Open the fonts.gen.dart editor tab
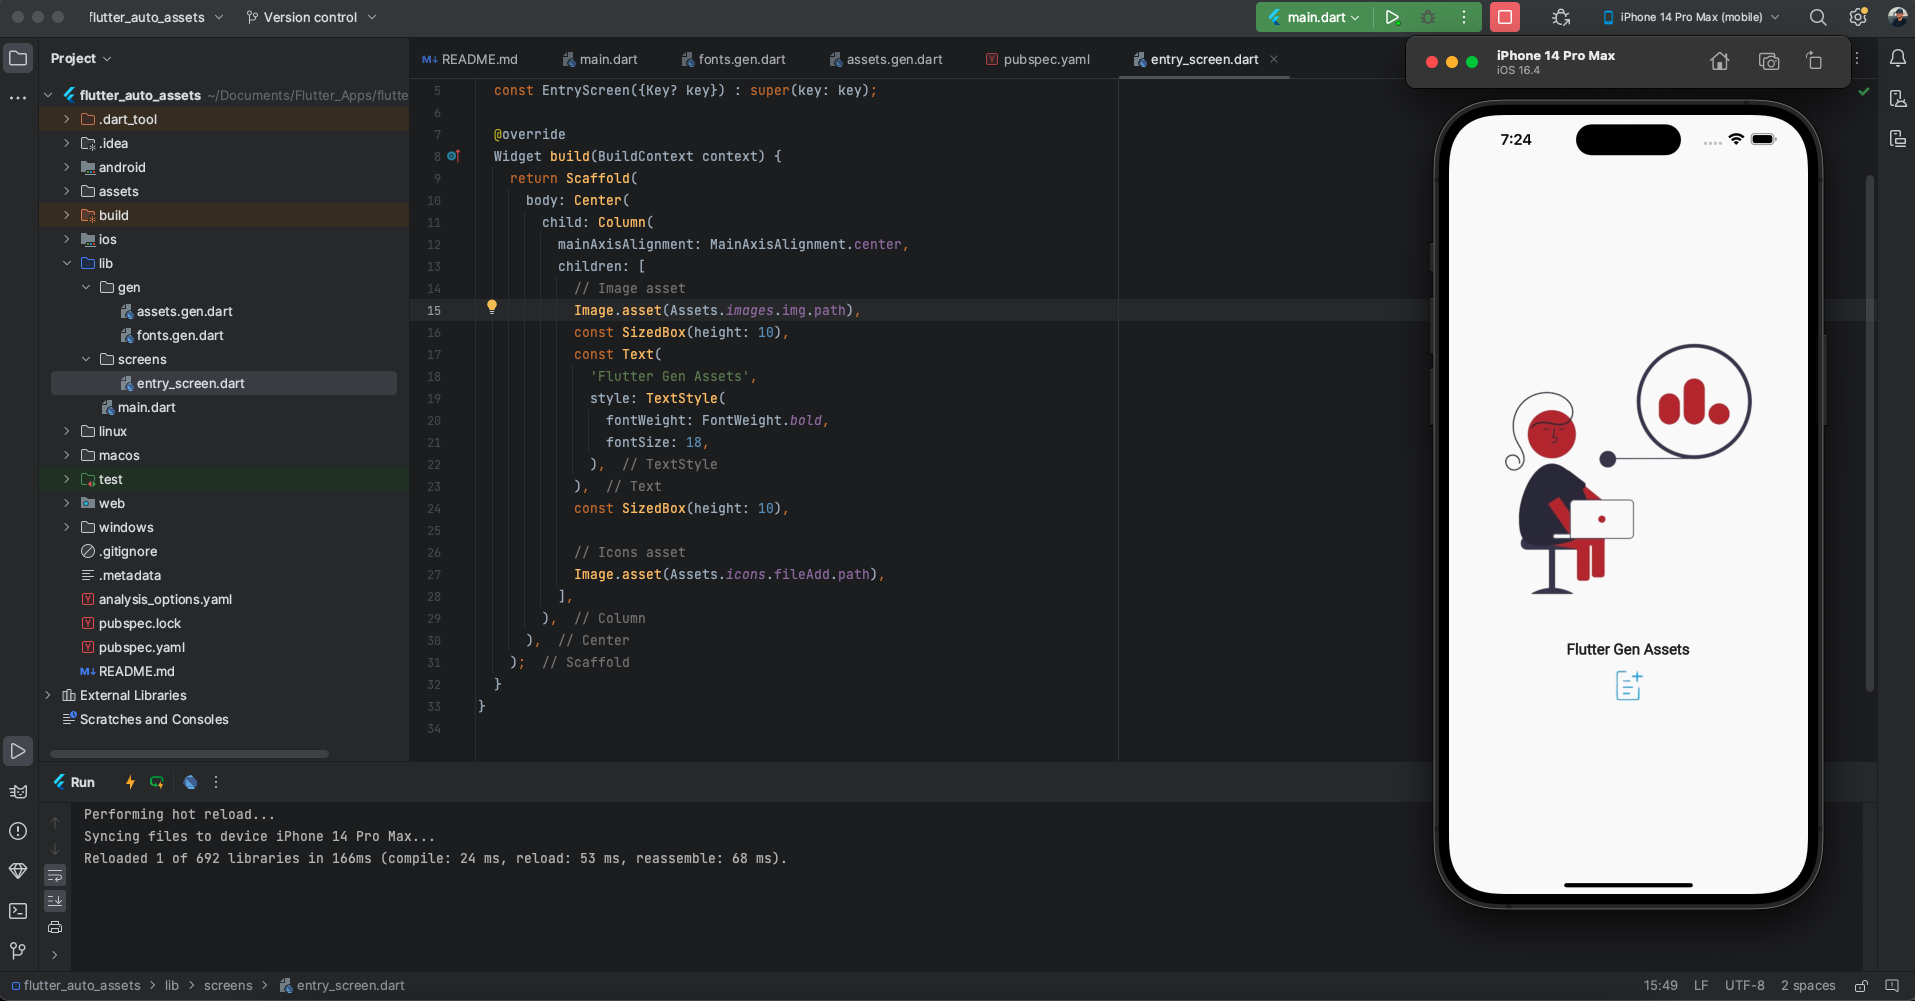 (x=742, y=59)
